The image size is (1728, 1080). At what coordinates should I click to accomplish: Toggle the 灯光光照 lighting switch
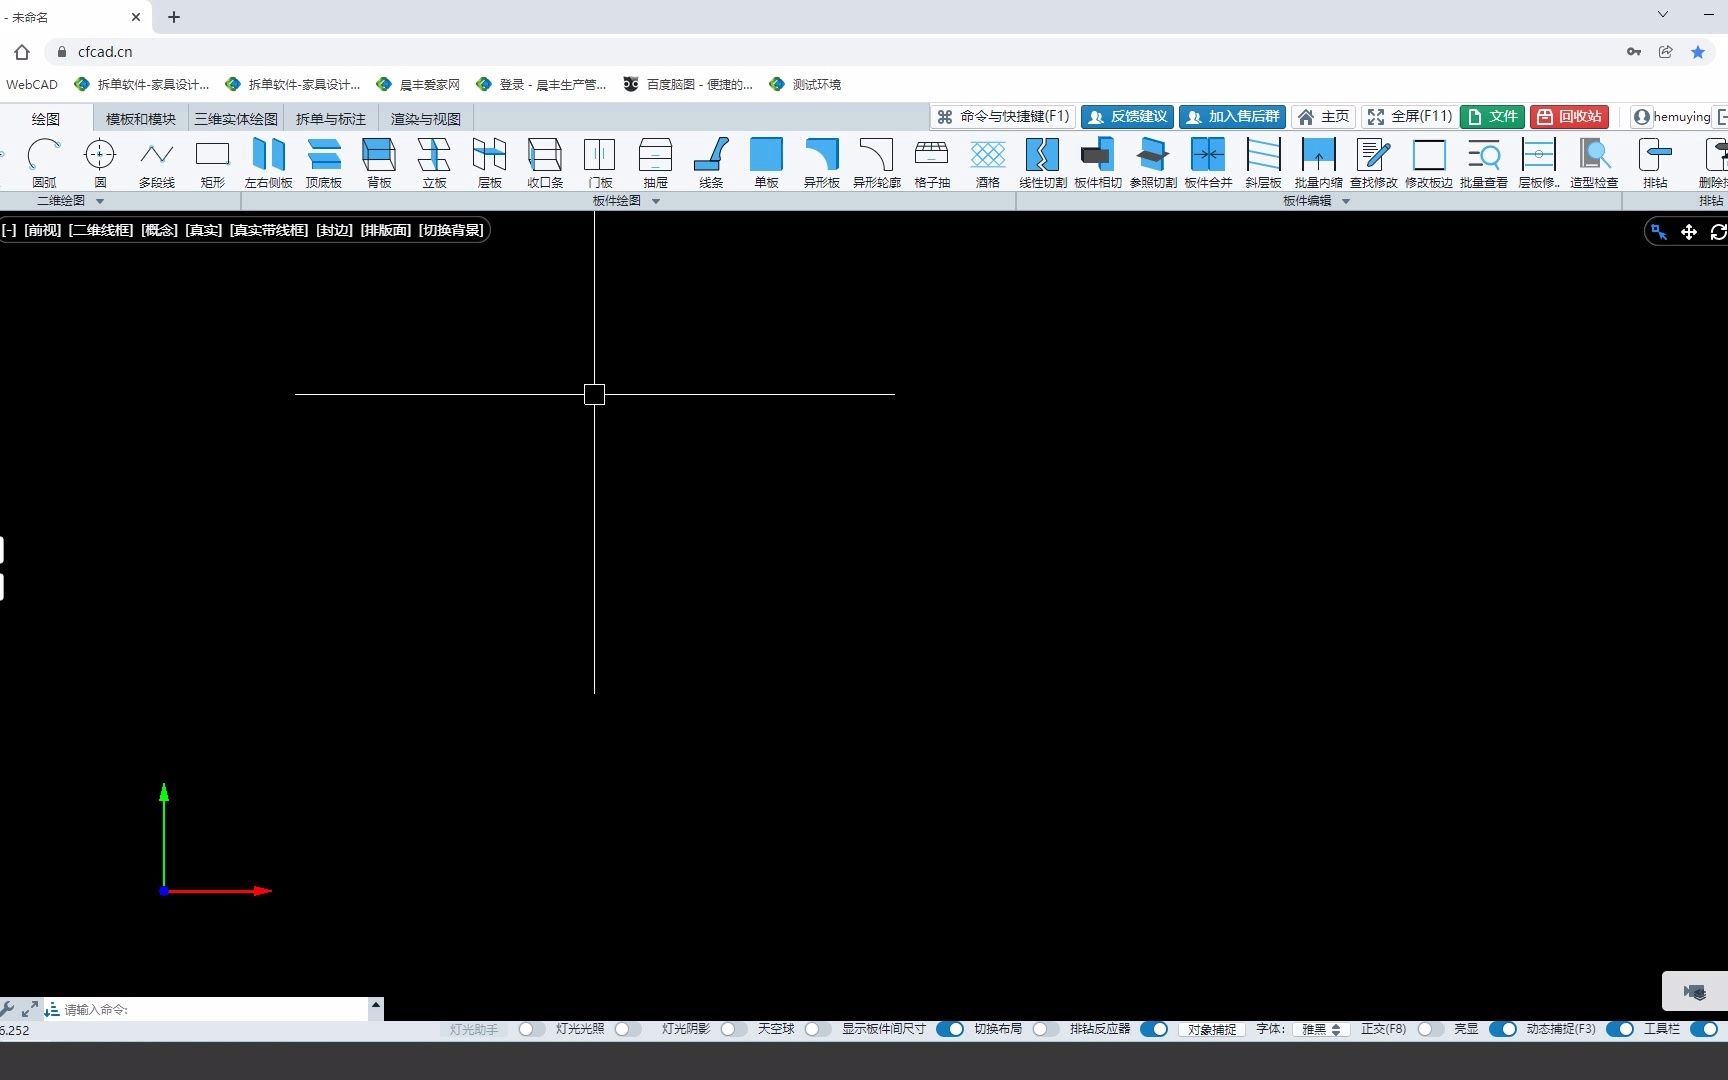point(628,1029)
